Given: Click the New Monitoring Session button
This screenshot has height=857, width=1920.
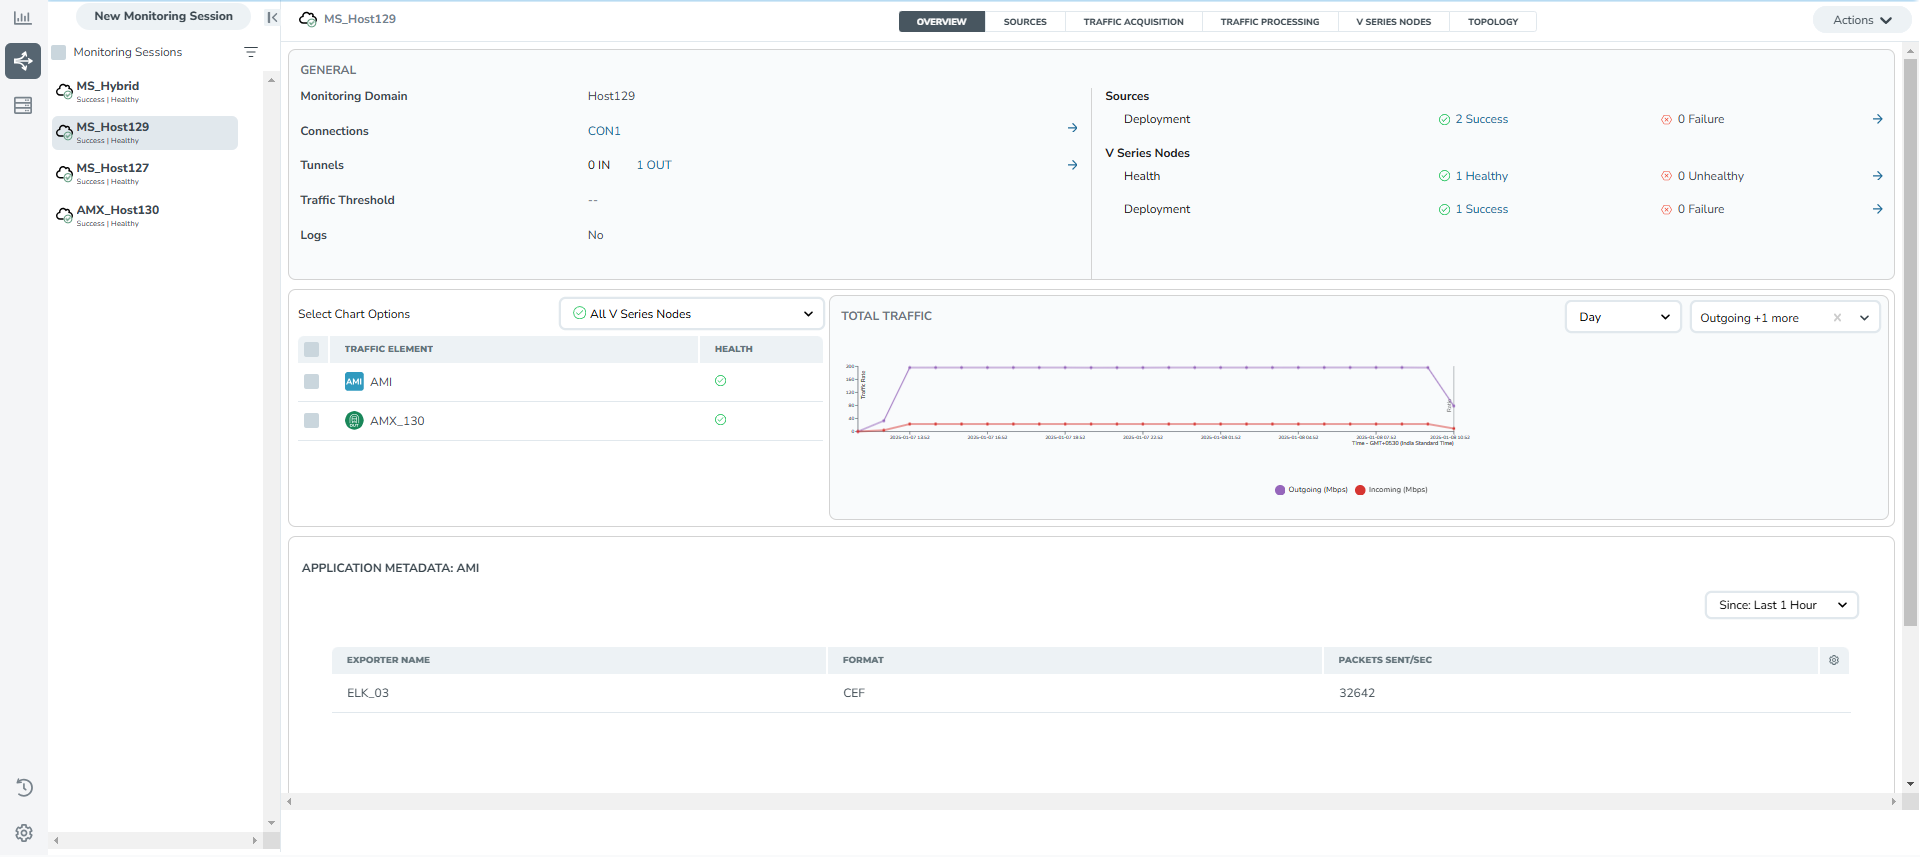Looking at the screenshot, I should [163, 16].
